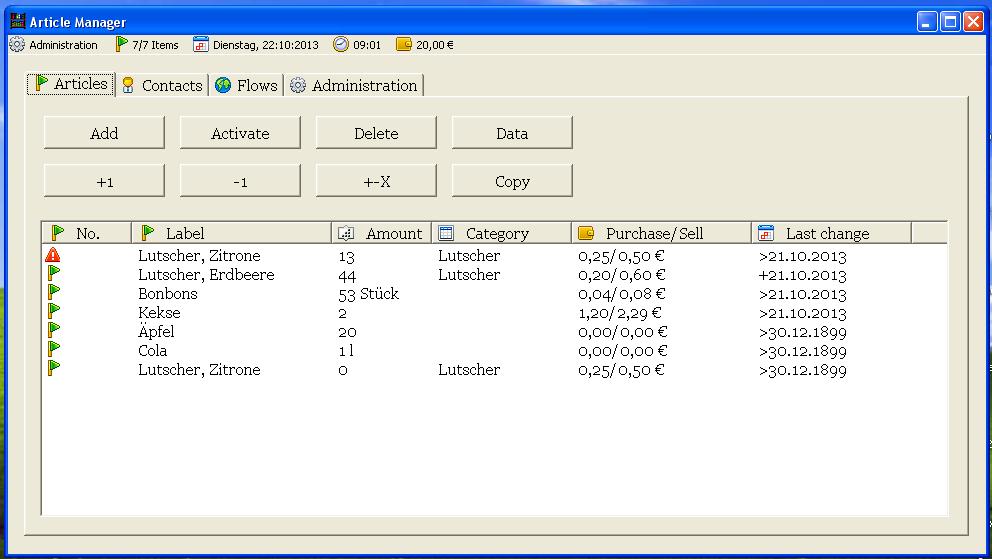Click the Article Manager title bar app icon
The width and height of the screenshot is (992, 559).
[x=18, y=21]
